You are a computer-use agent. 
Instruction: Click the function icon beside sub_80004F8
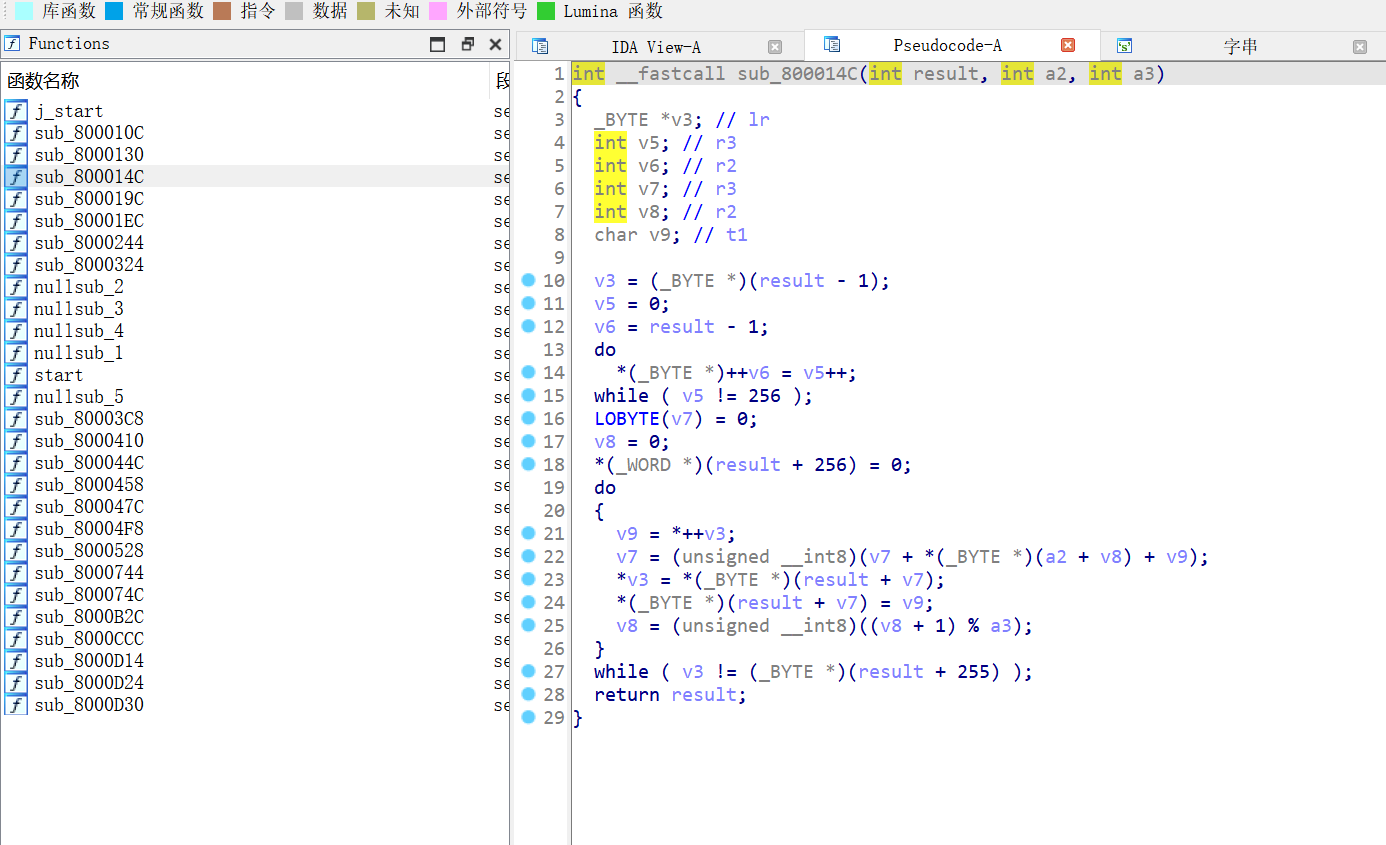pyautogui.click(x=16, y=529)
